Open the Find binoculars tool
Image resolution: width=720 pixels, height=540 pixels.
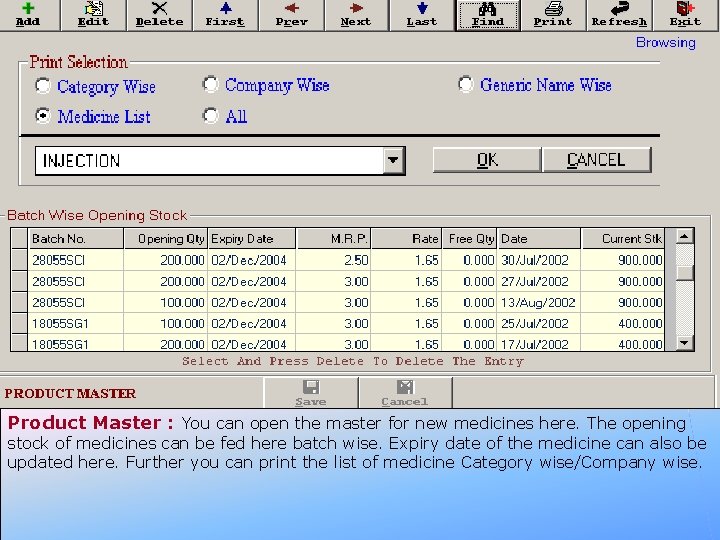488,15
